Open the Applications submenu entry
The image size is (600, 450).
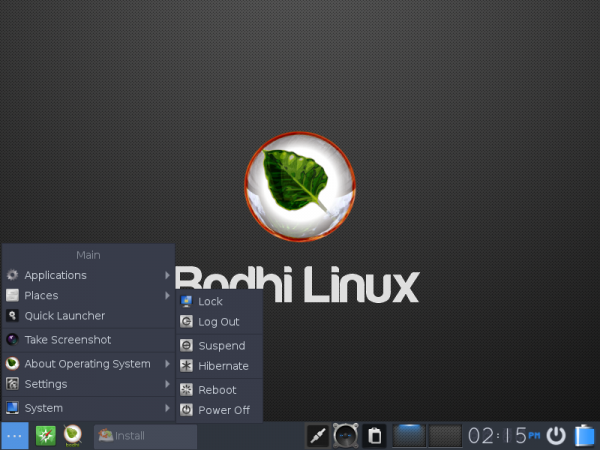(x=88, y=275)
